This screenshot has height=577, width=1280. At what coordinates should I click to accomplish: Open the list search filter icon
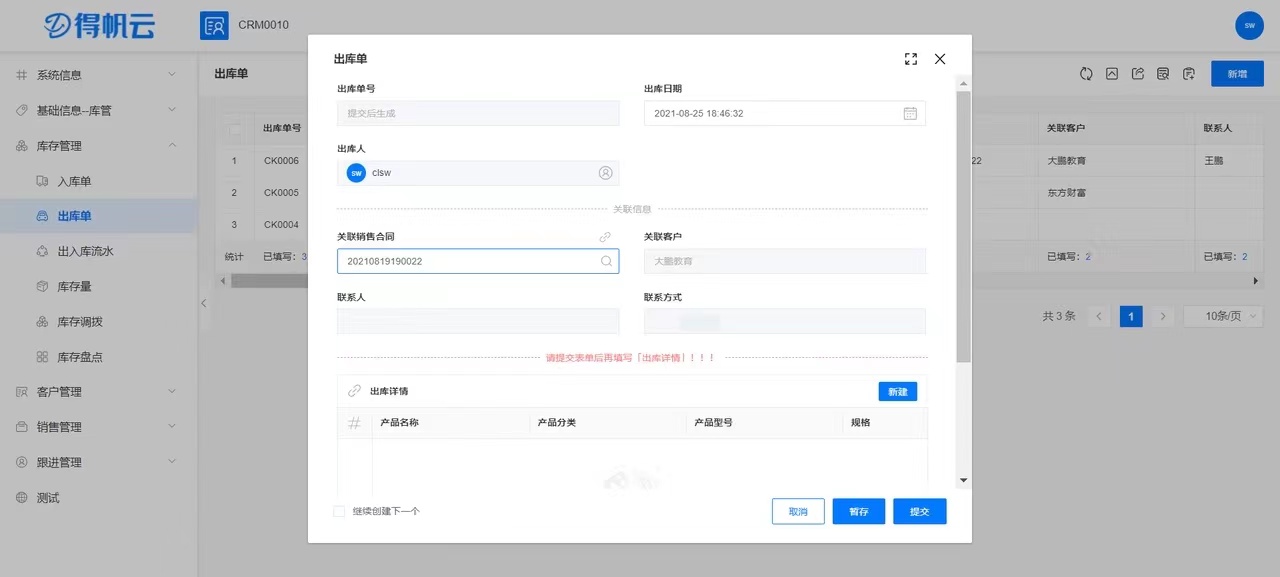coord(1163,73)
